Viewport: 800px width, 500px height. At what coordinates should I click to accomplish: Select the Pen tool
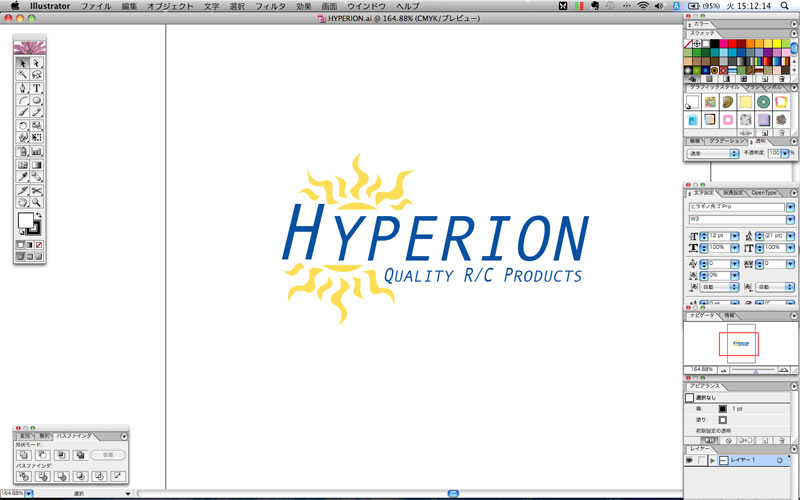pyautogui.click(x=22, y=88)
